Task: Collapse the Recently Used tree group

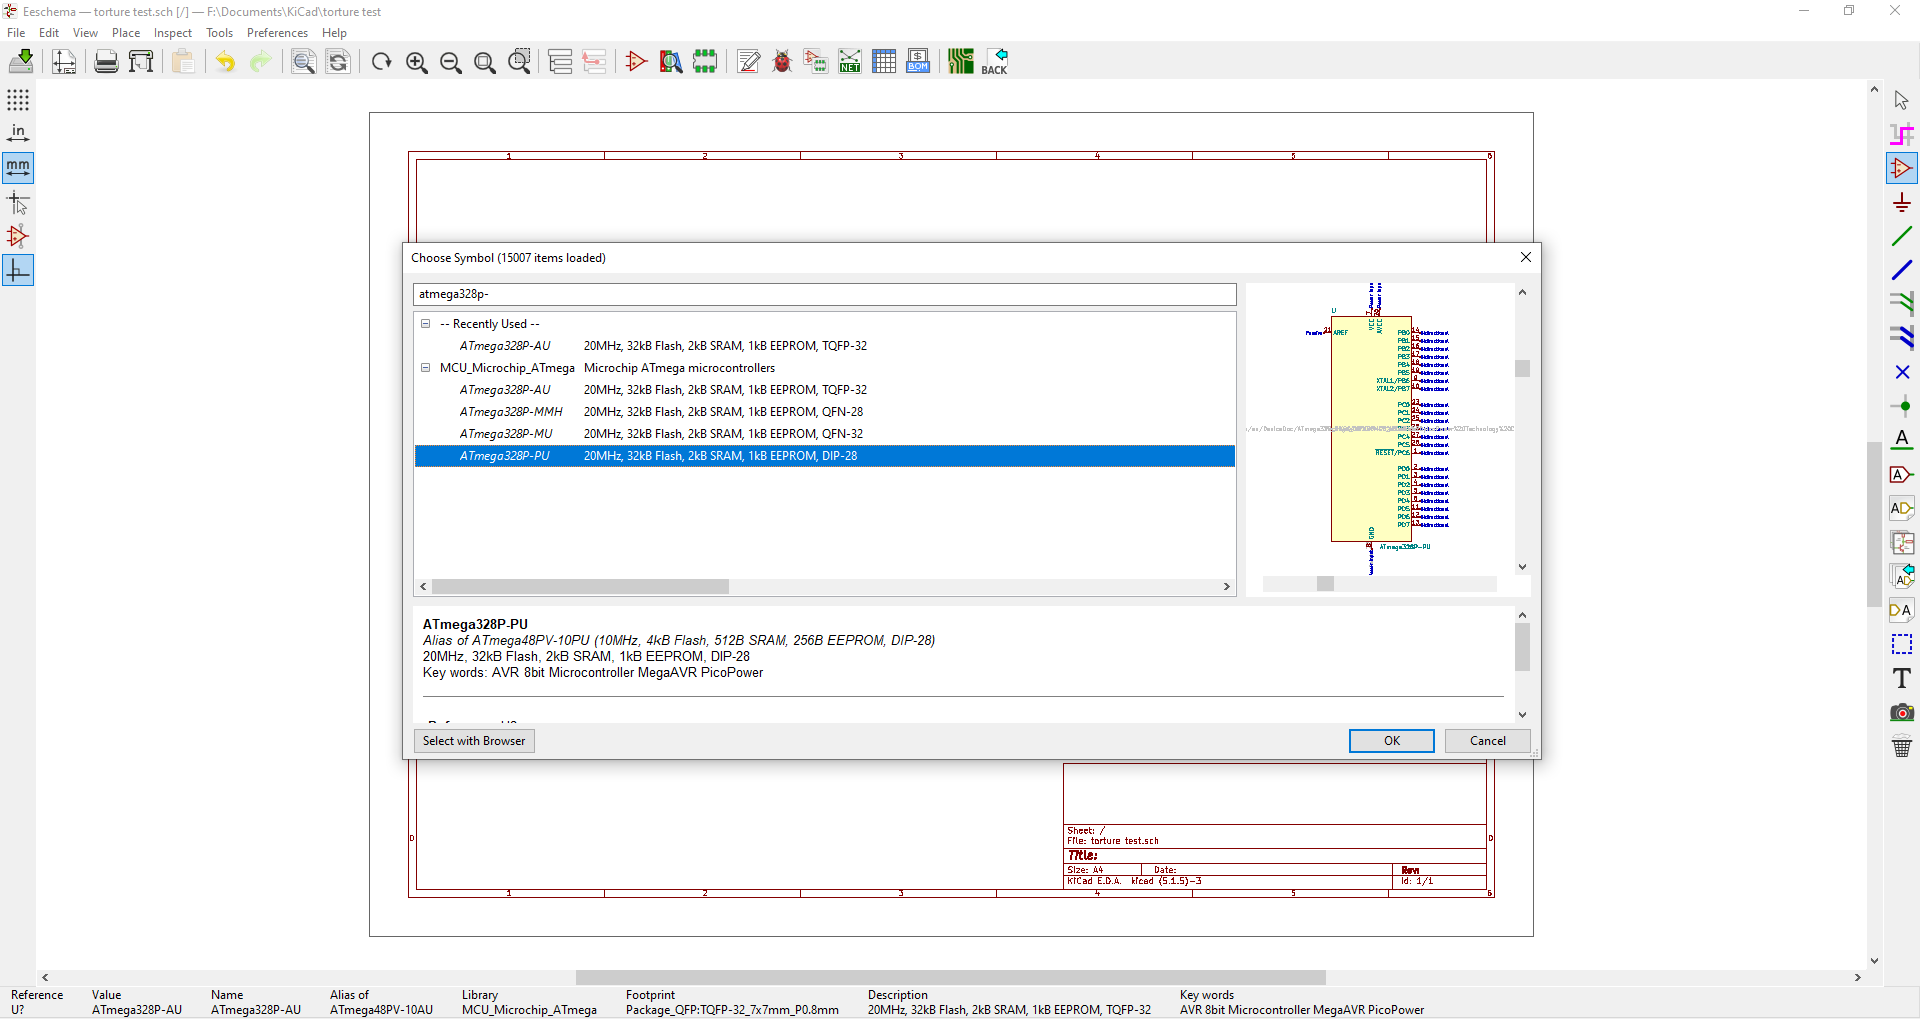Action: click(x=426, y=324)
